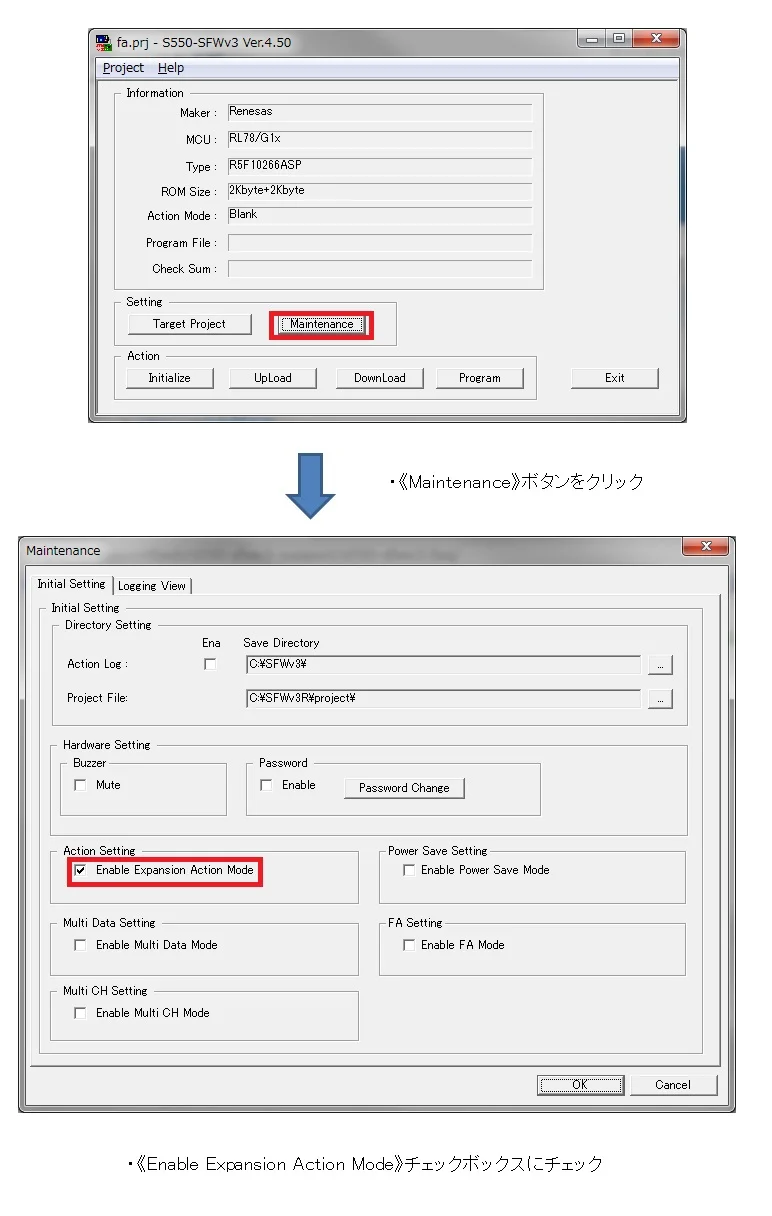Viewport: 772px width, 1216px height.
Task: Open the Project menu
Action: [x=123, y=68]
